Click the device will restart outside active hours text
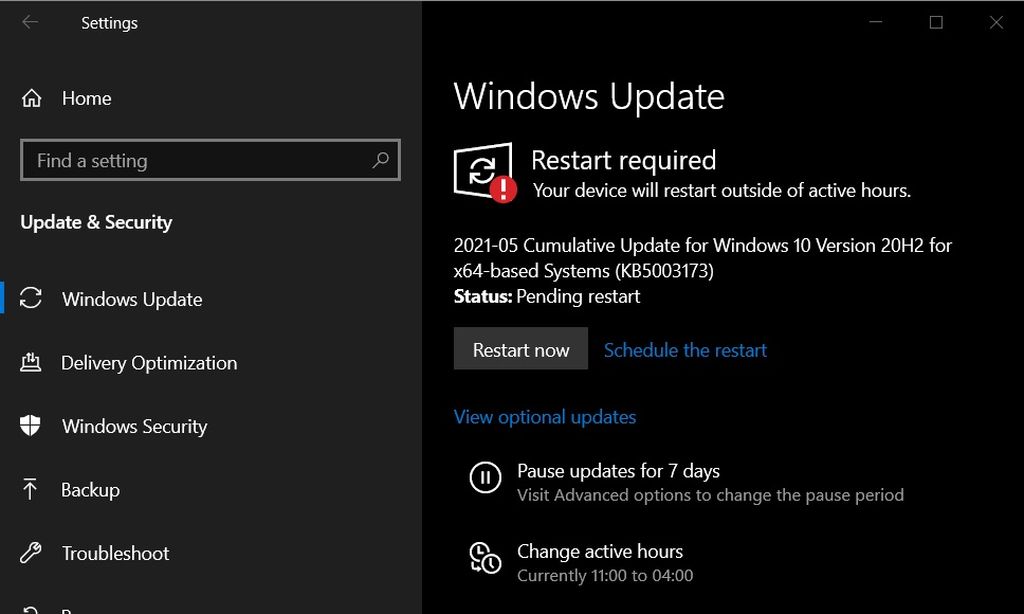The image size is (1024, 614). point(722,190)
